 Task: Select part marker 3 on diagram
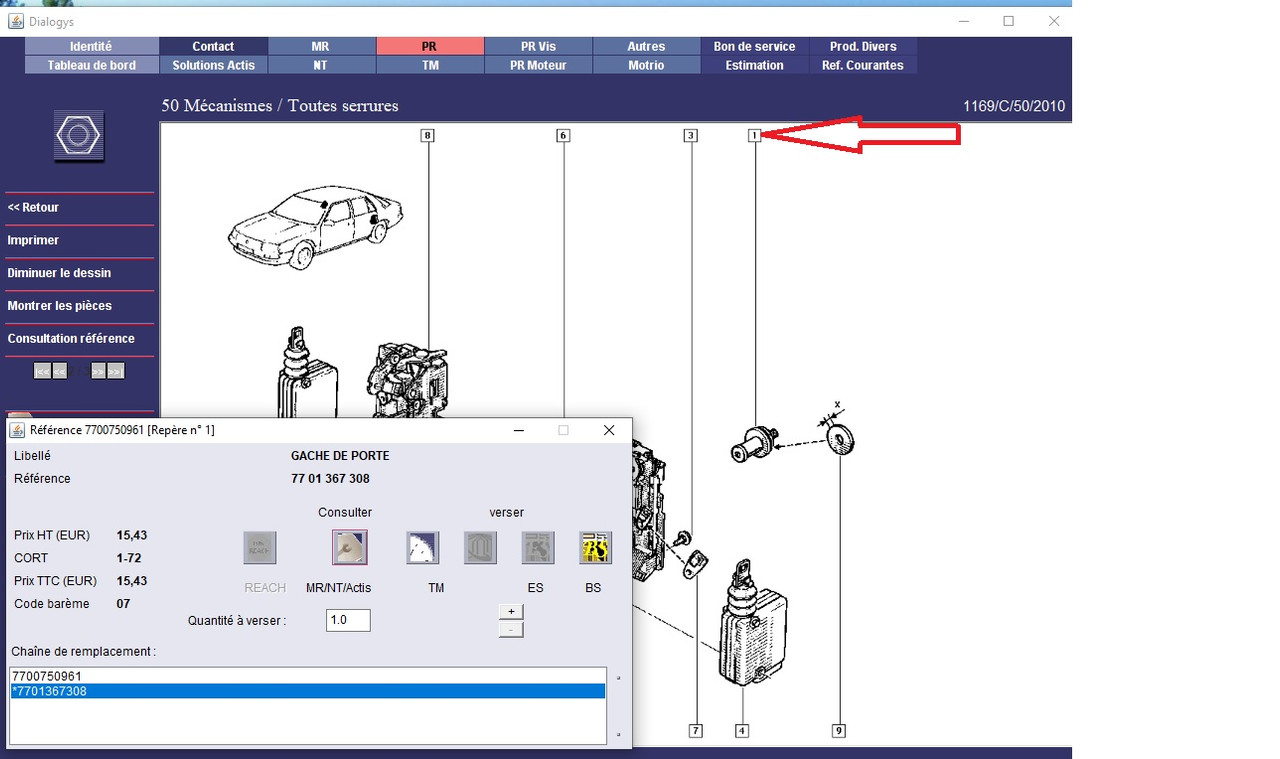click(x=690, y=135)
